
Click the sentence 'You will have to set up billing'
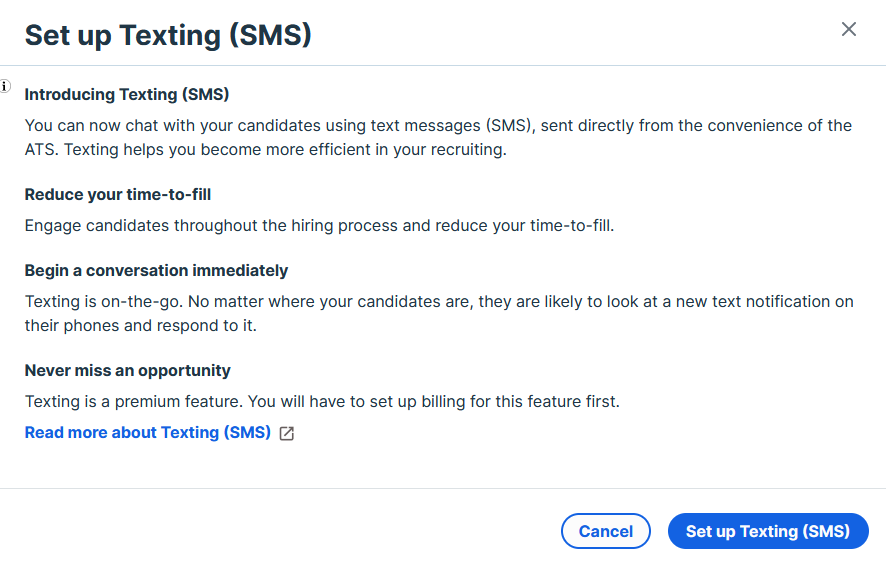[x=433, y=402]
